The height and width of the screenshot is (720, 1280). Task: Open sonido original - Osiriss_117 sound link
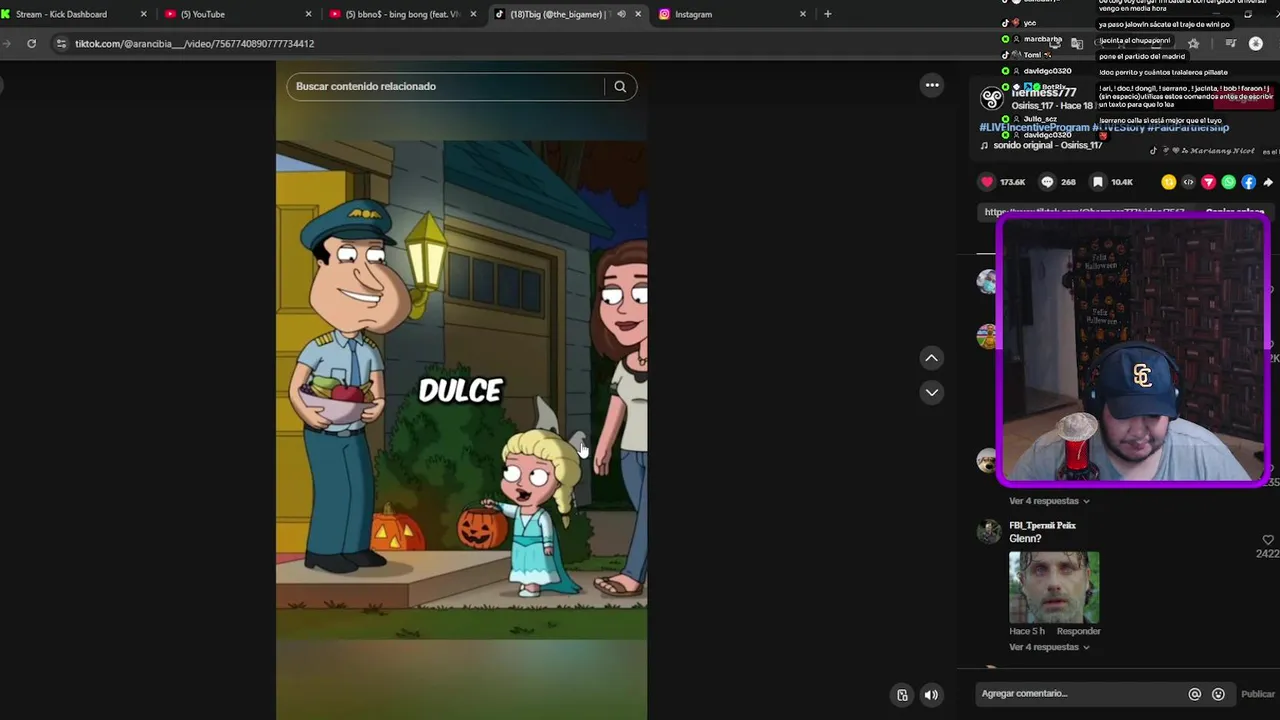click(1047, 146)
